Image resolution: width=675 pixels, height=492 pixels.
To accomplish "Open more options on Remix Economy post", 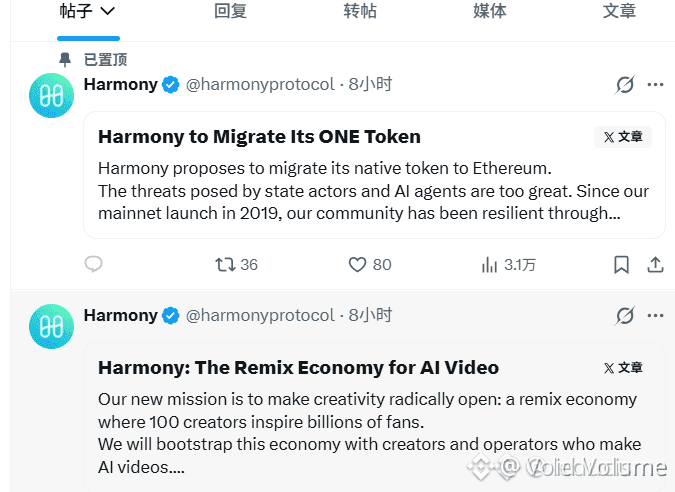I will click(x=655, y=316).
